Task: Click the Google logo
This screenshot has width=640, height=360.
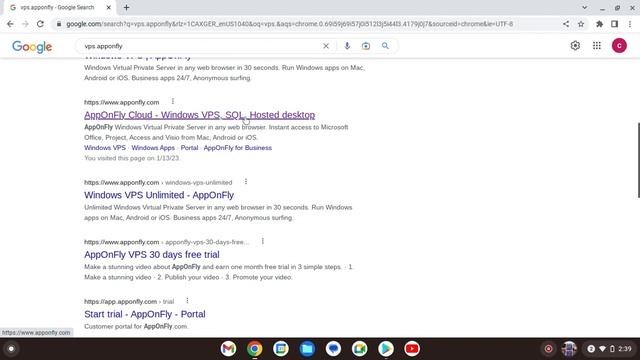Action: 32,47
